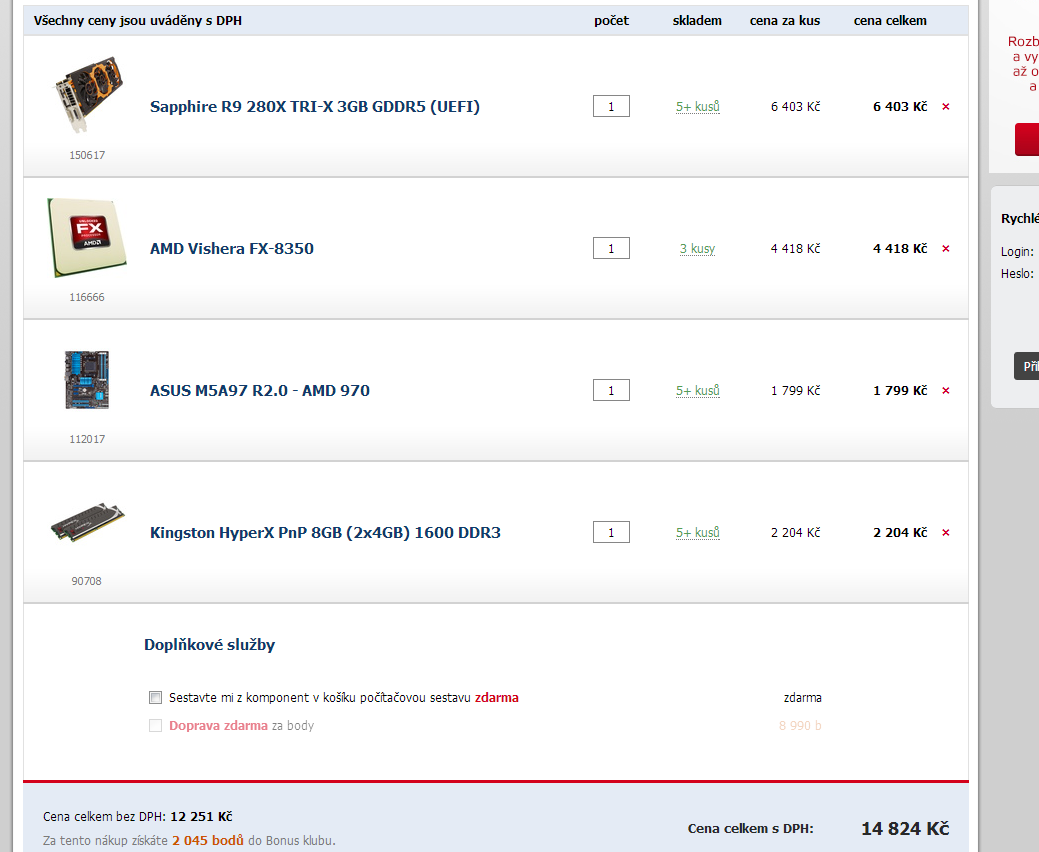Show stock availability '3 kusy' for FX-8350
Screen dimensions: 1039x852
click(x=697, y=249)
